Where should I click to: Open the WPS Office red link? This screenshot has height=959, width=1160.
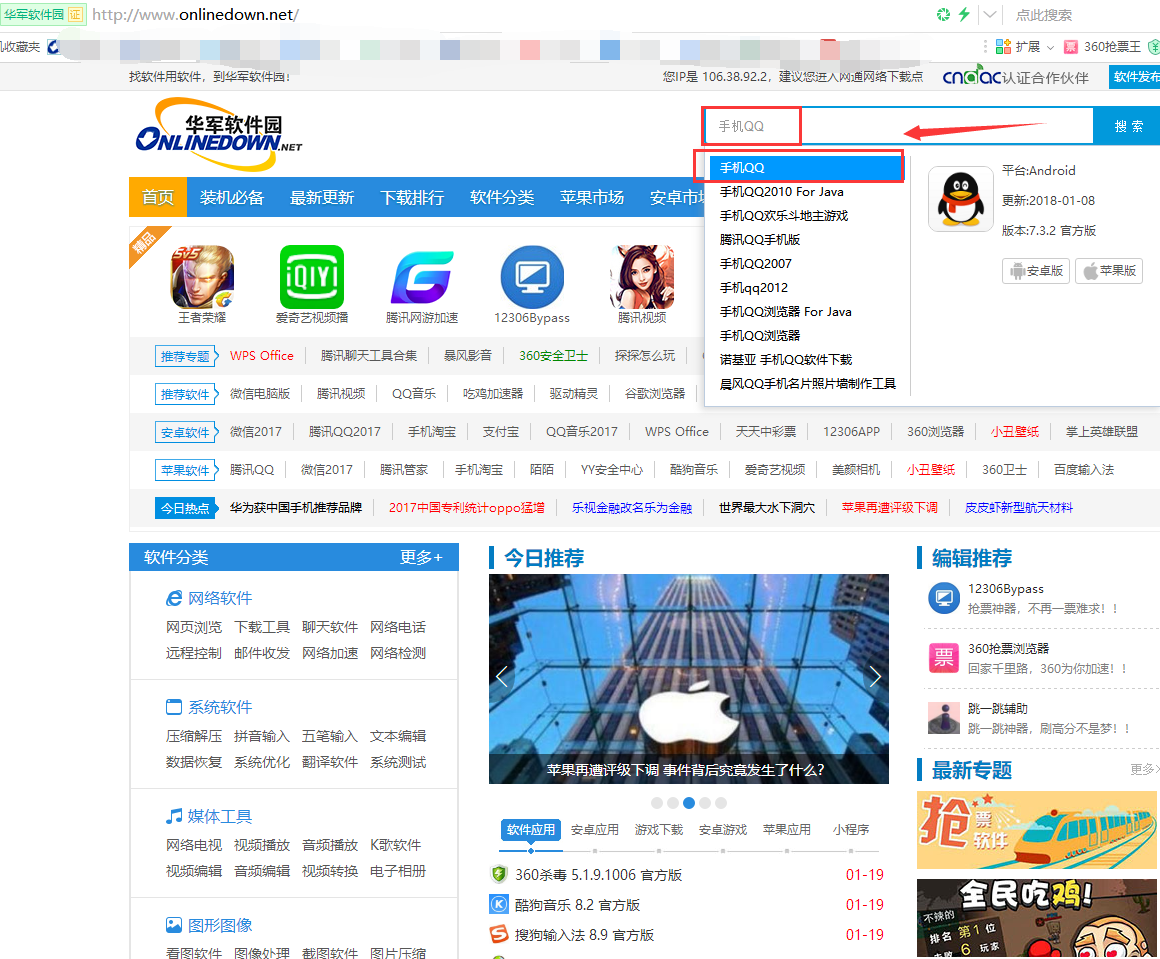tap(261, 355)
